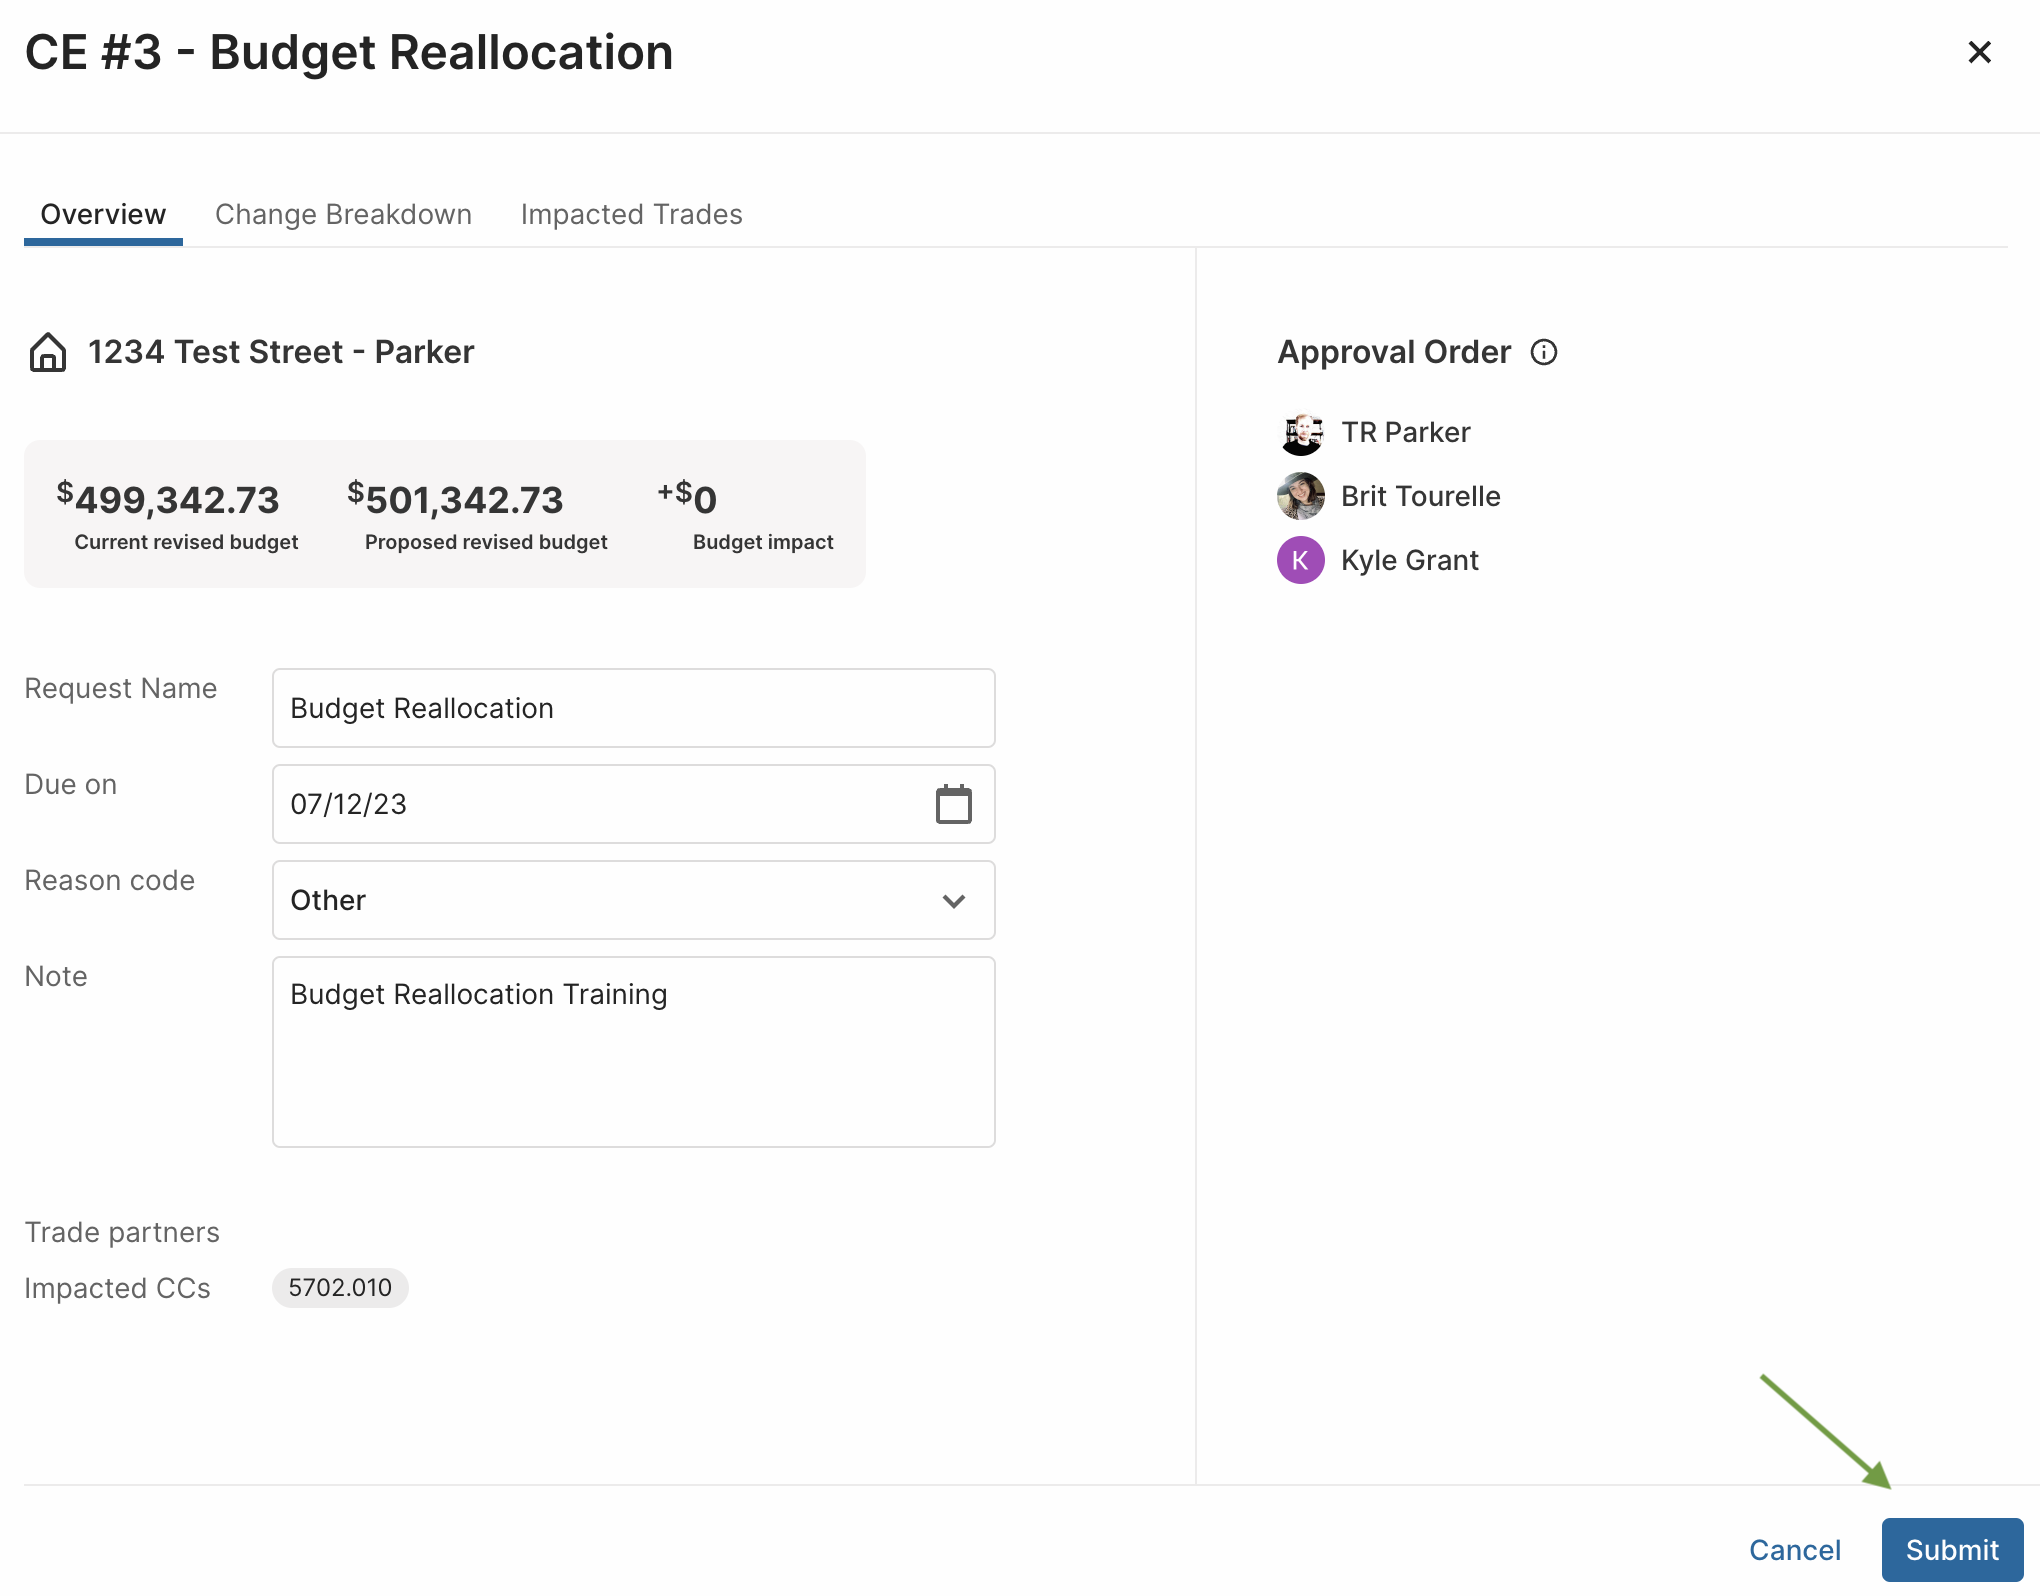This screenshot has width=2040, height=1596.
Task: Click into the Request Name field
Action: click(x=634, y=708)
